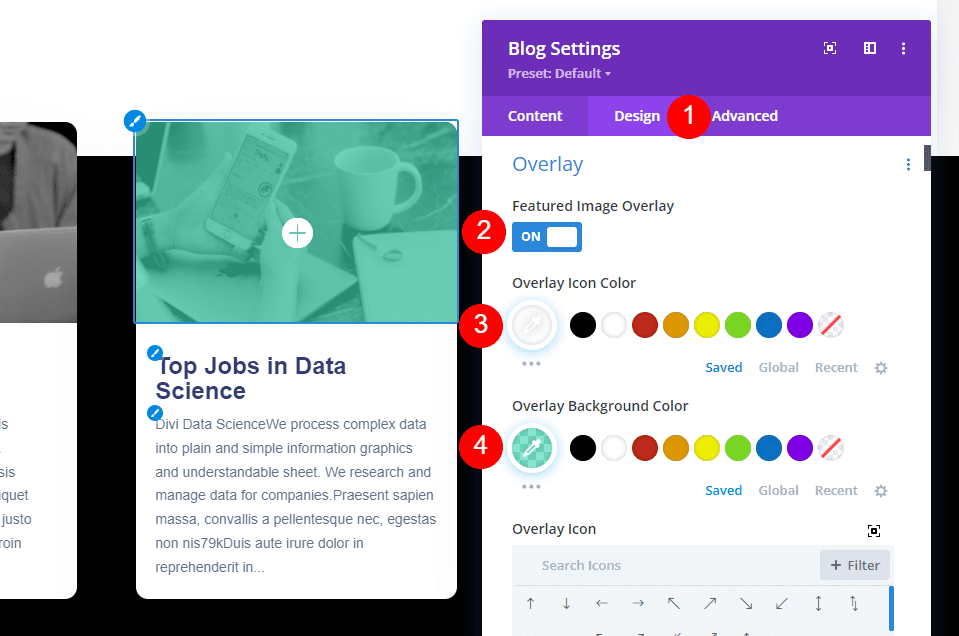Screen dimensions: 959x636
Task: Turn off the Featured Image Overlay toggle
Action: [546, 236]
